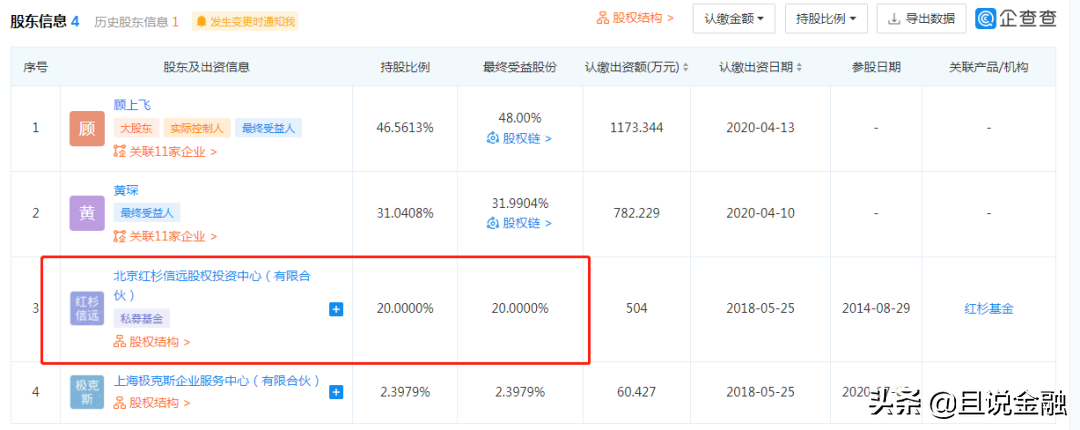Expand the 上海极克斯 row plus button
The width and height of the screenshot is (1080, 430).
click(x=336, y=392)
